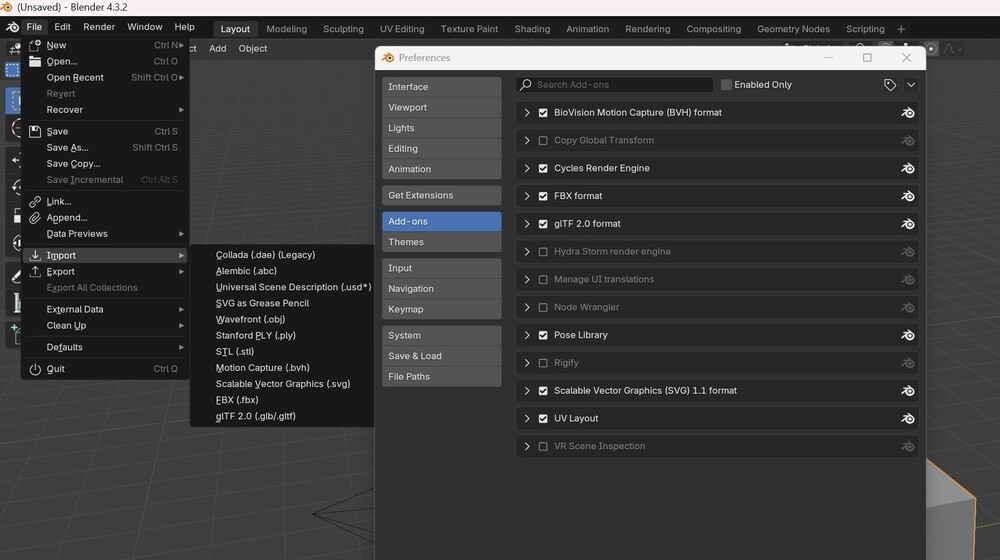
Task: Switch to the Shading workspace tab
Action: pyautogui.click(x=532, y=29)
